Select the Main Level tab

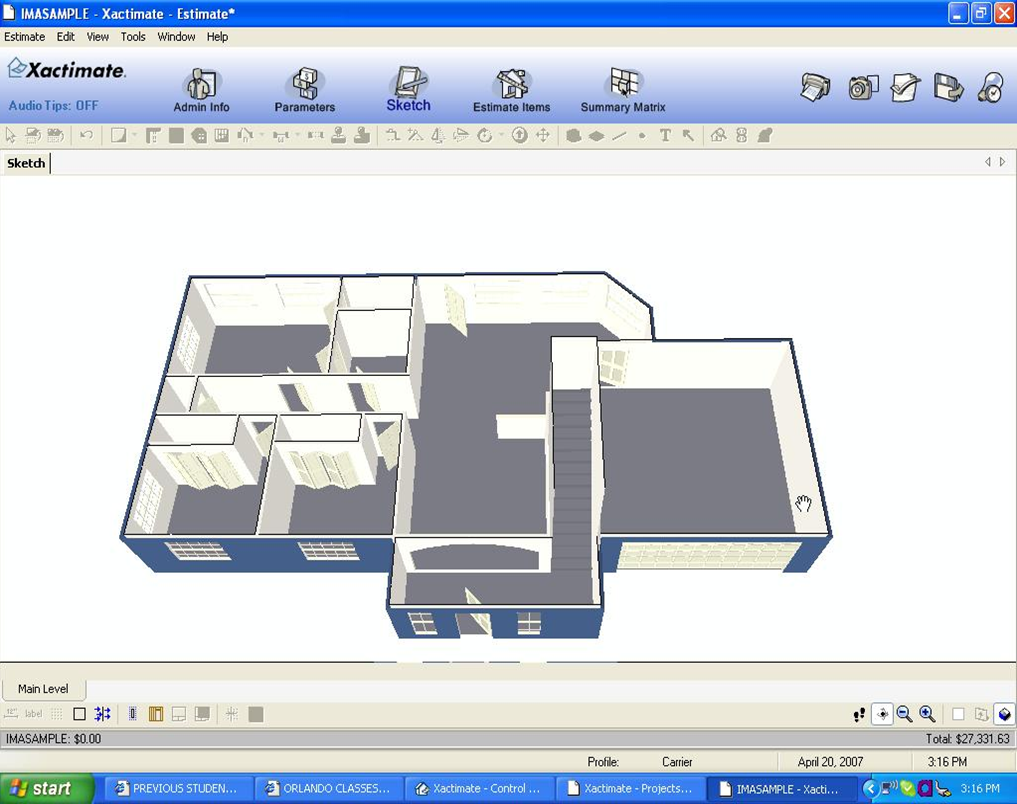point(43,689)
